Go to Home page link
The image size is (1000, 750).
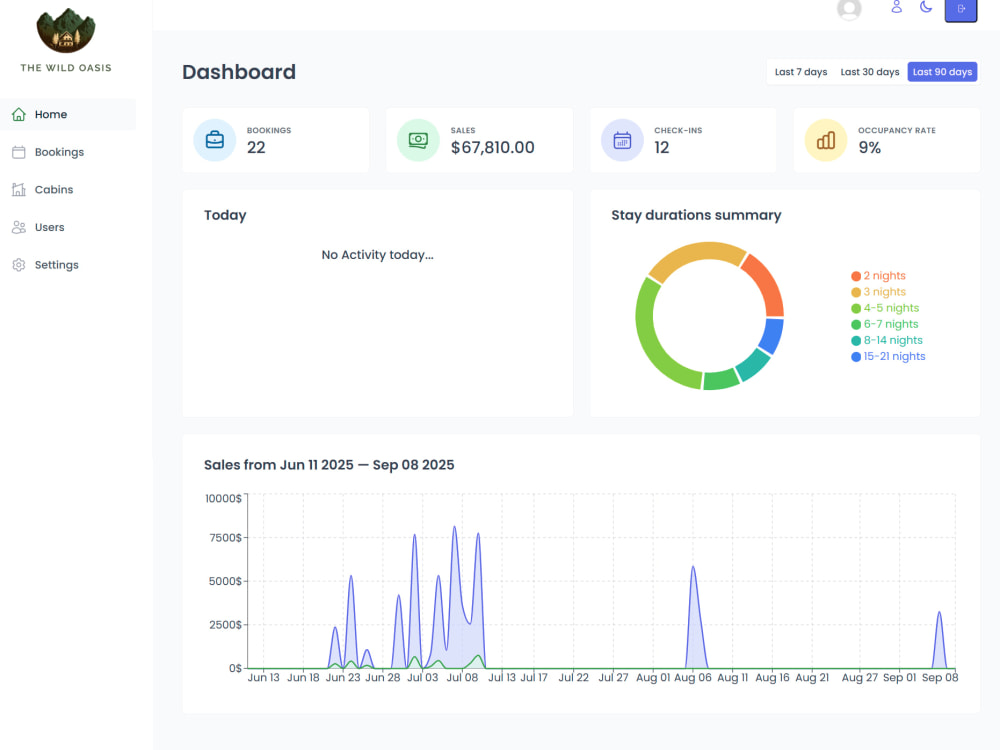pyautogui.click(x=68, y=114)
